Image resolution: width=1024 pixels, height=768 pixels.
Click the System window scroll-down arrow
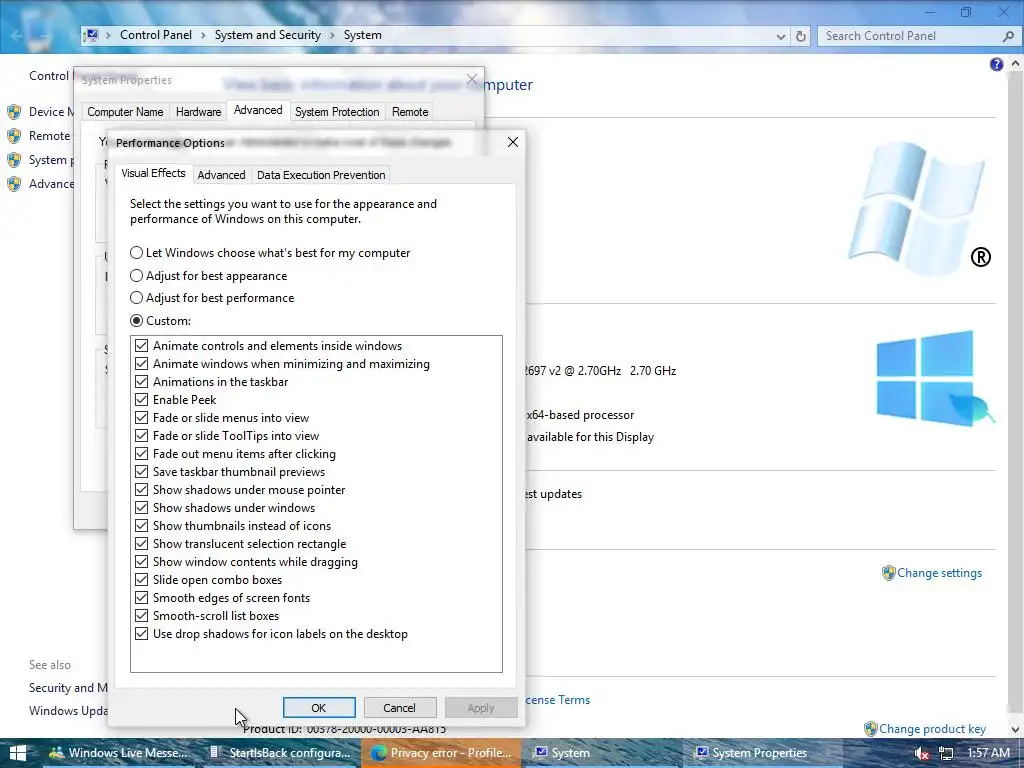click(x=1016, y=729)
